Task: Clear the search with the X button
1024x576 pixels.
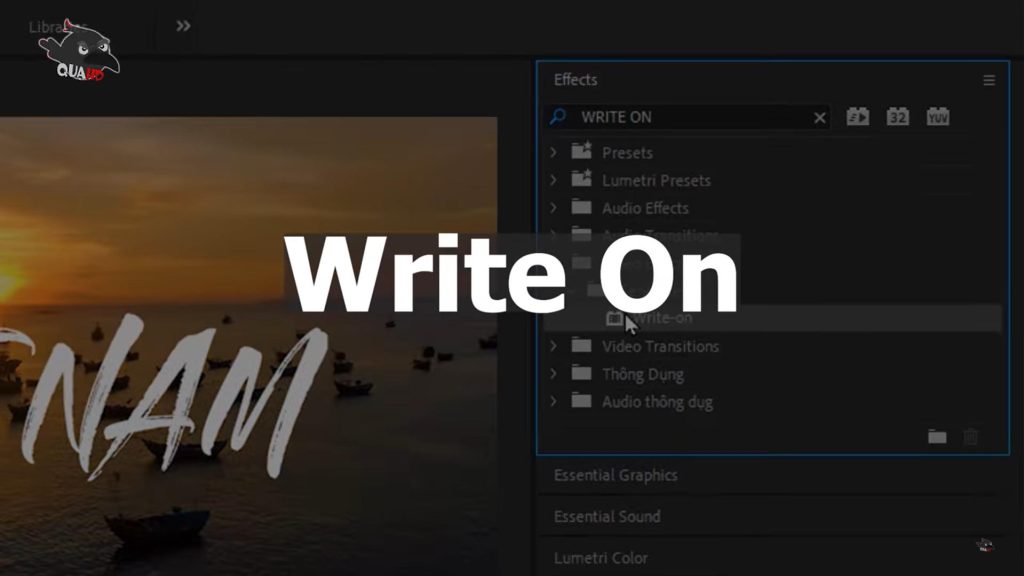Action: (818, 116)
